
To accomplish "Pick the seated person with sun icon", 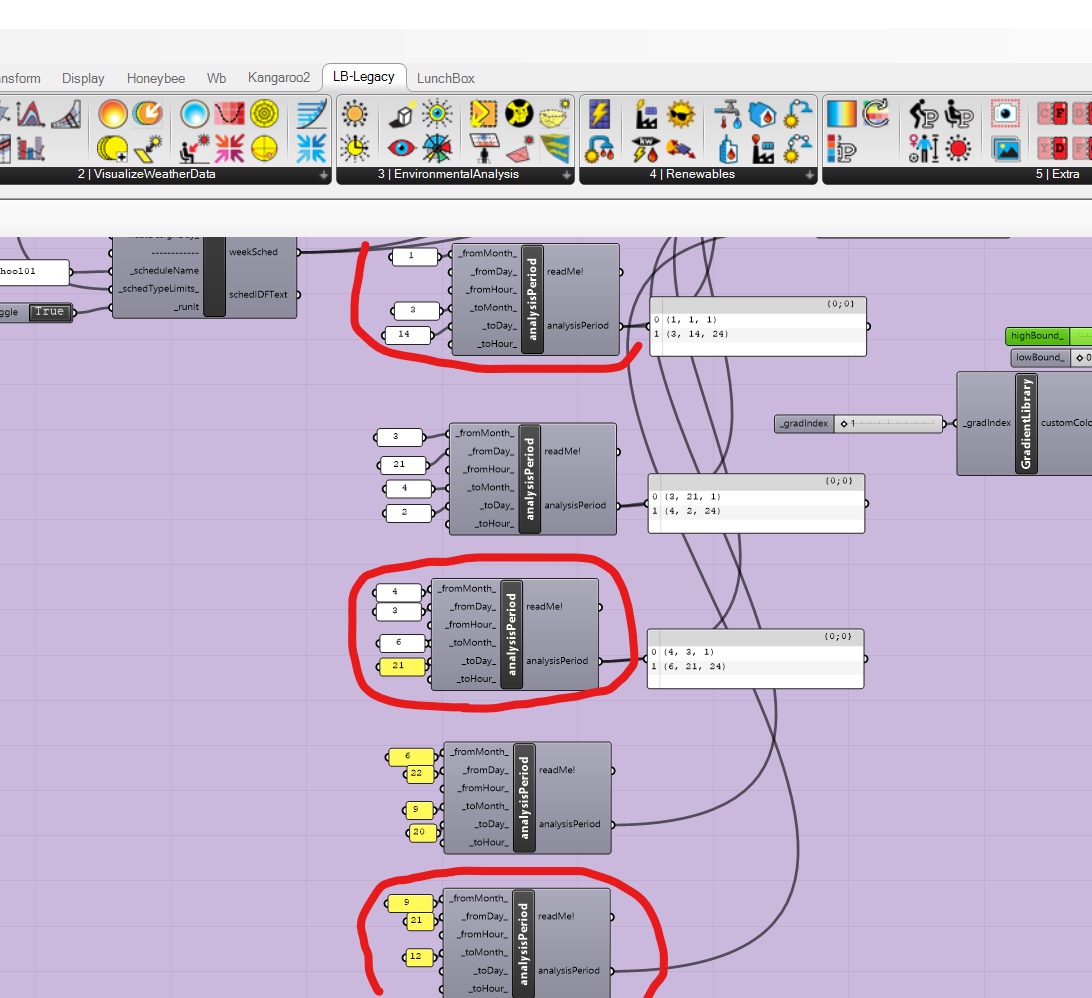I will [x=194, y=148].
